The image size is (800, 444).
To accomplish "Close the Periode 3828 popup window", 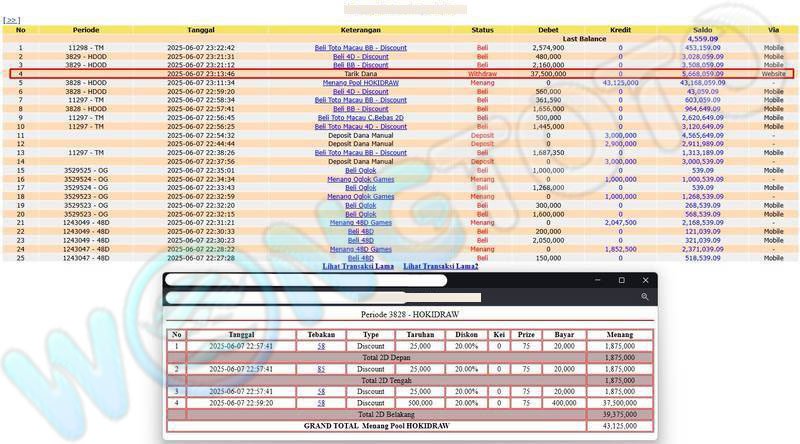I will [646, 281].
